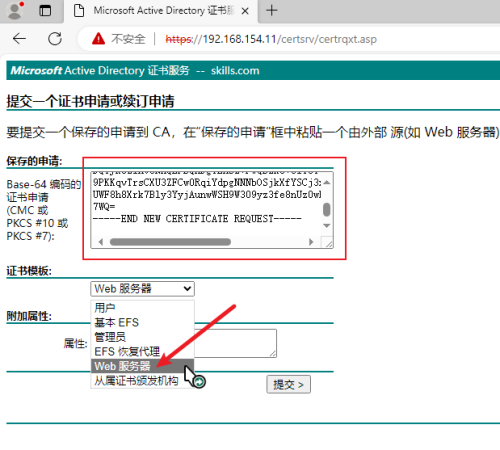Screen dimensions: 500x450
Task: Click the 附加属性 section label
Action: 29,316
